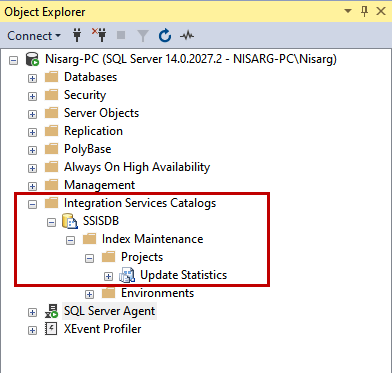392x373 pixels.
Task: Collapse the Nisarg-PC server node
Action: (x=13, y=61)
